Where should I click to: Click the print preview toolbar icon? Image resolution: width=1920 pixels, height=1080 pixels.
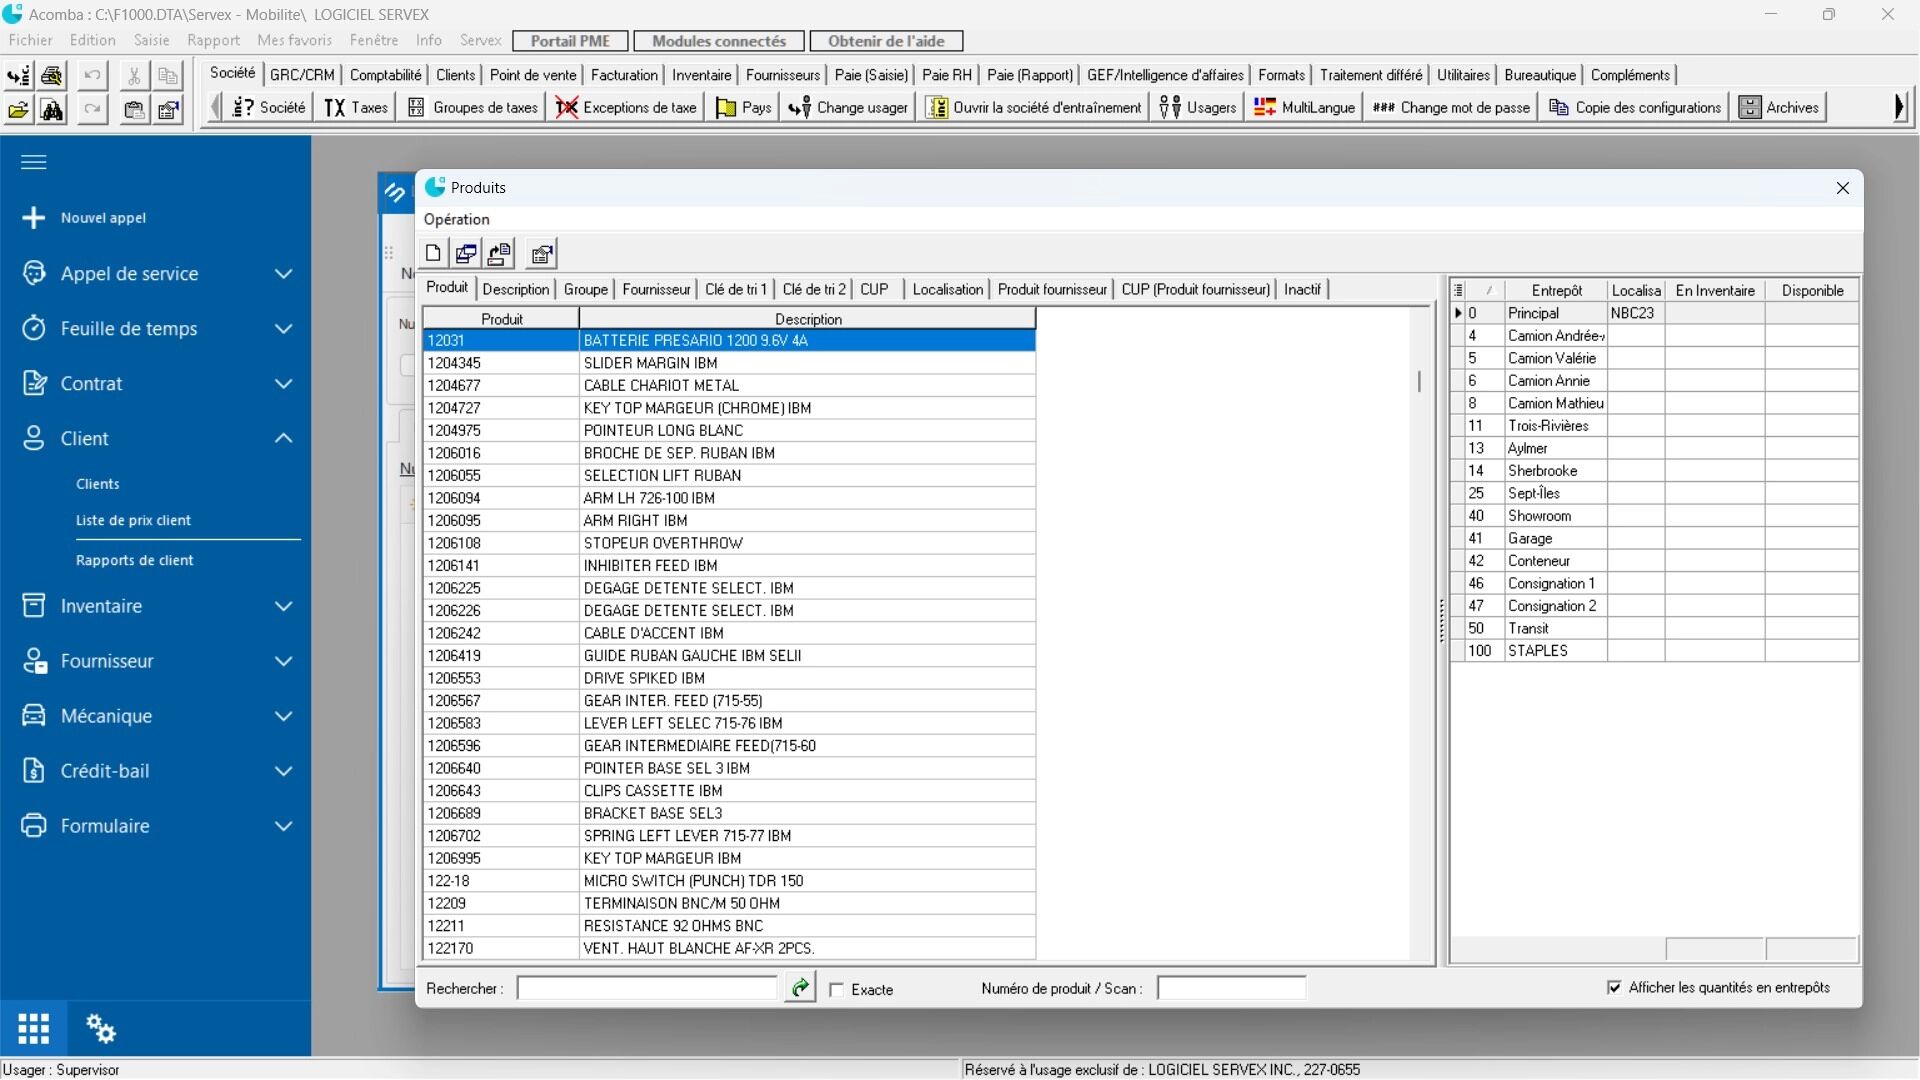(x=52, y=76)
